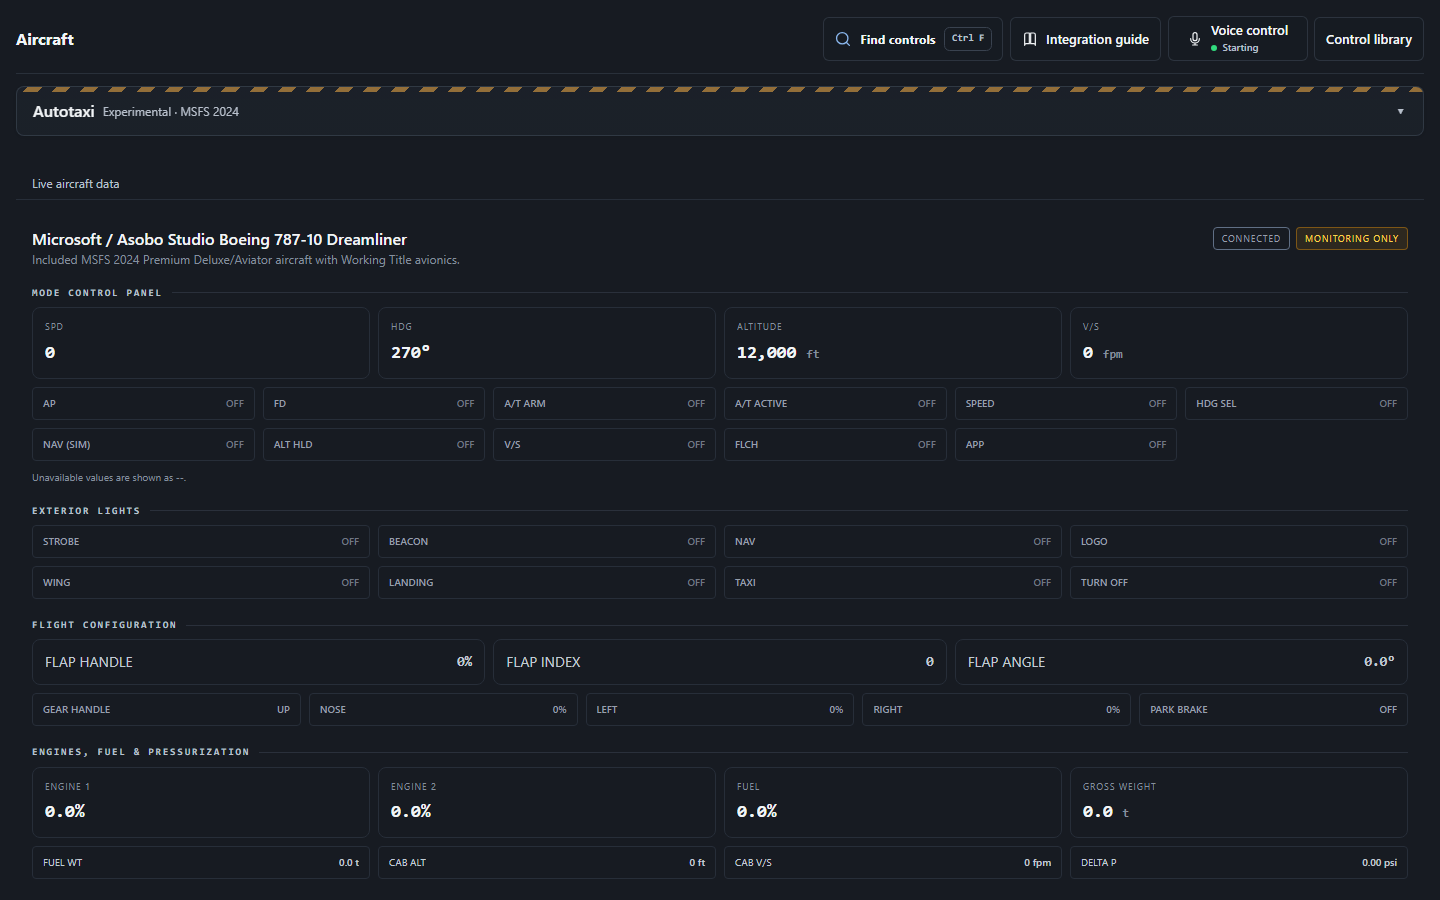
Task: Open the Control library
Action: tap(1368, 39)
